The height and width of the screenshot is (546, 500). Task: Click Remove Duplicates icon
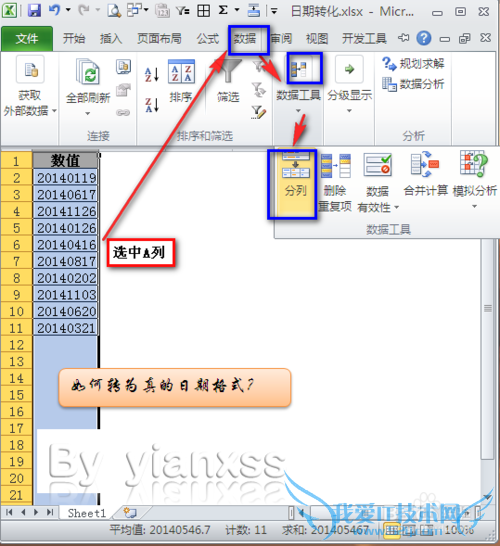335,165
